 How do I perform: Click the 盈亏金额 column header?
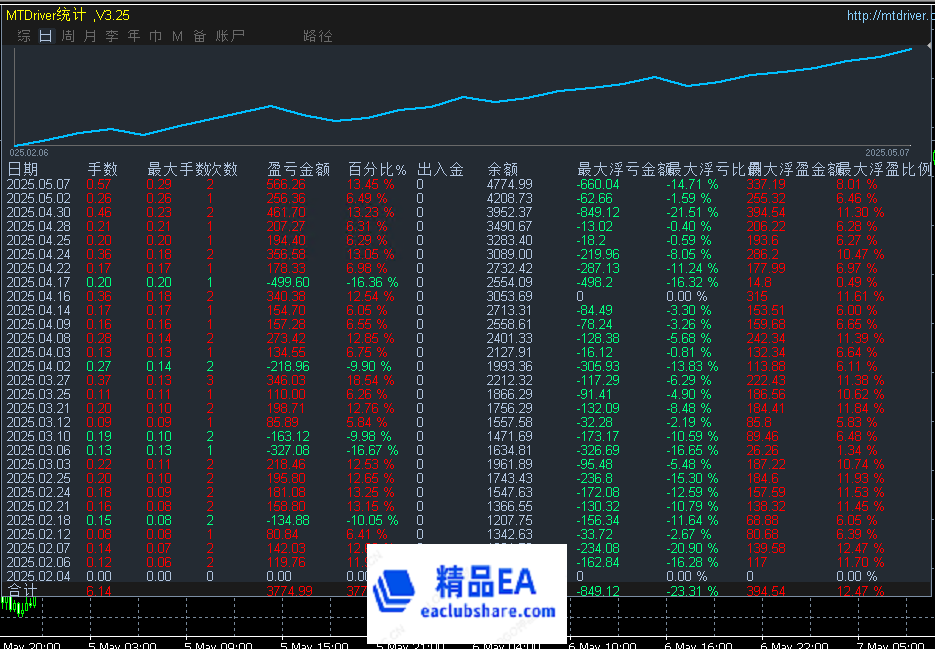pos(298,170)
